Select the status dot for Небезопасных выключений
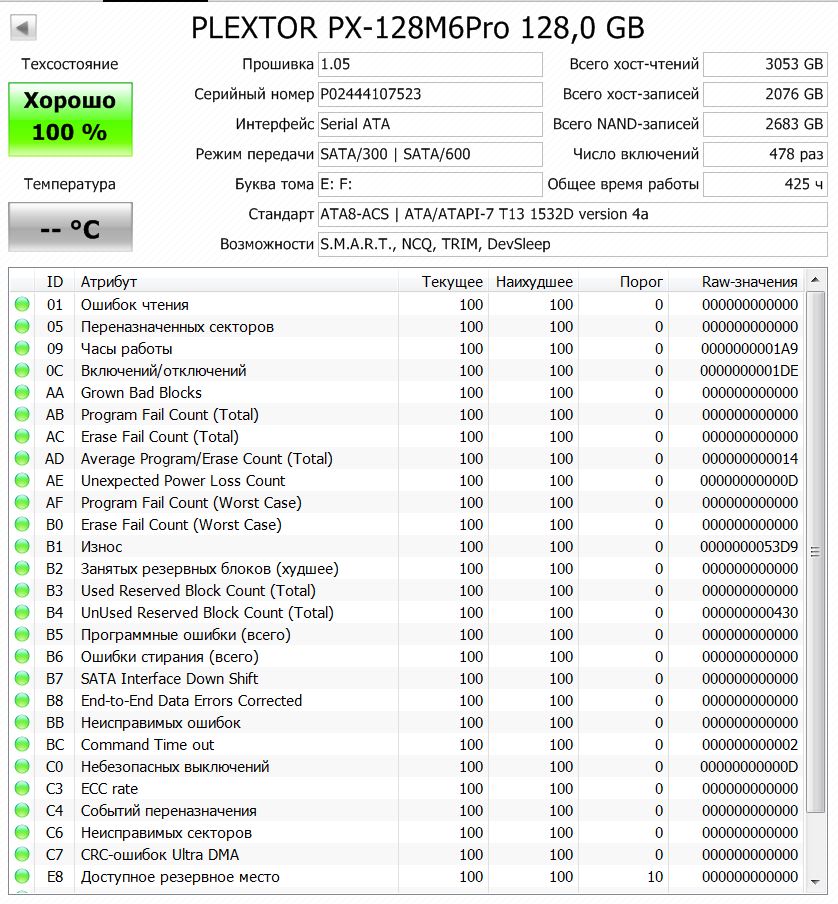 click(22, 766)
